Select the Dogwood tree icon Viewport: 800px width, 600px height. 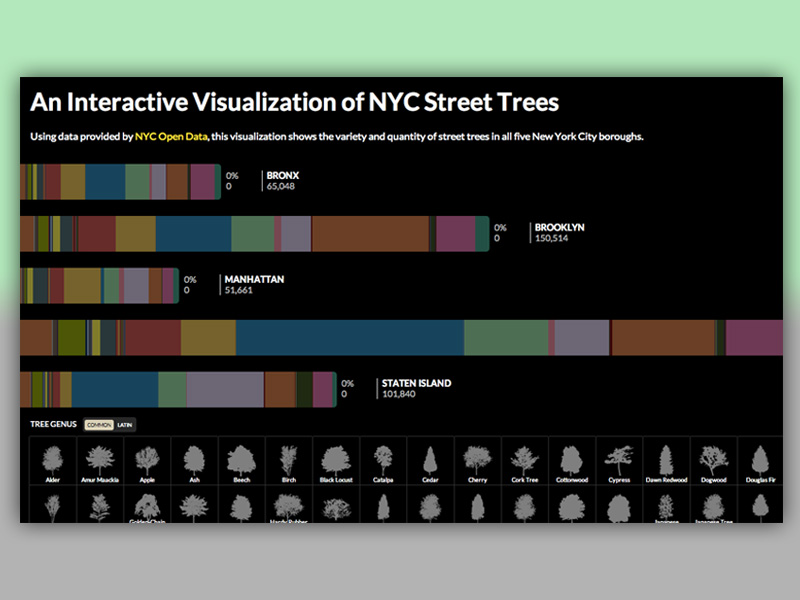tap(712, 460)
